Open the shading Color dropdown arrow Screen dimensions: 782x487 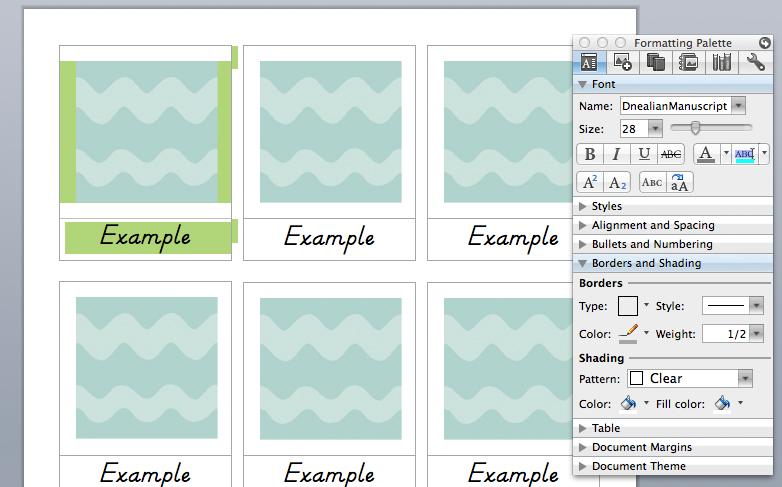tap(646, 403)
